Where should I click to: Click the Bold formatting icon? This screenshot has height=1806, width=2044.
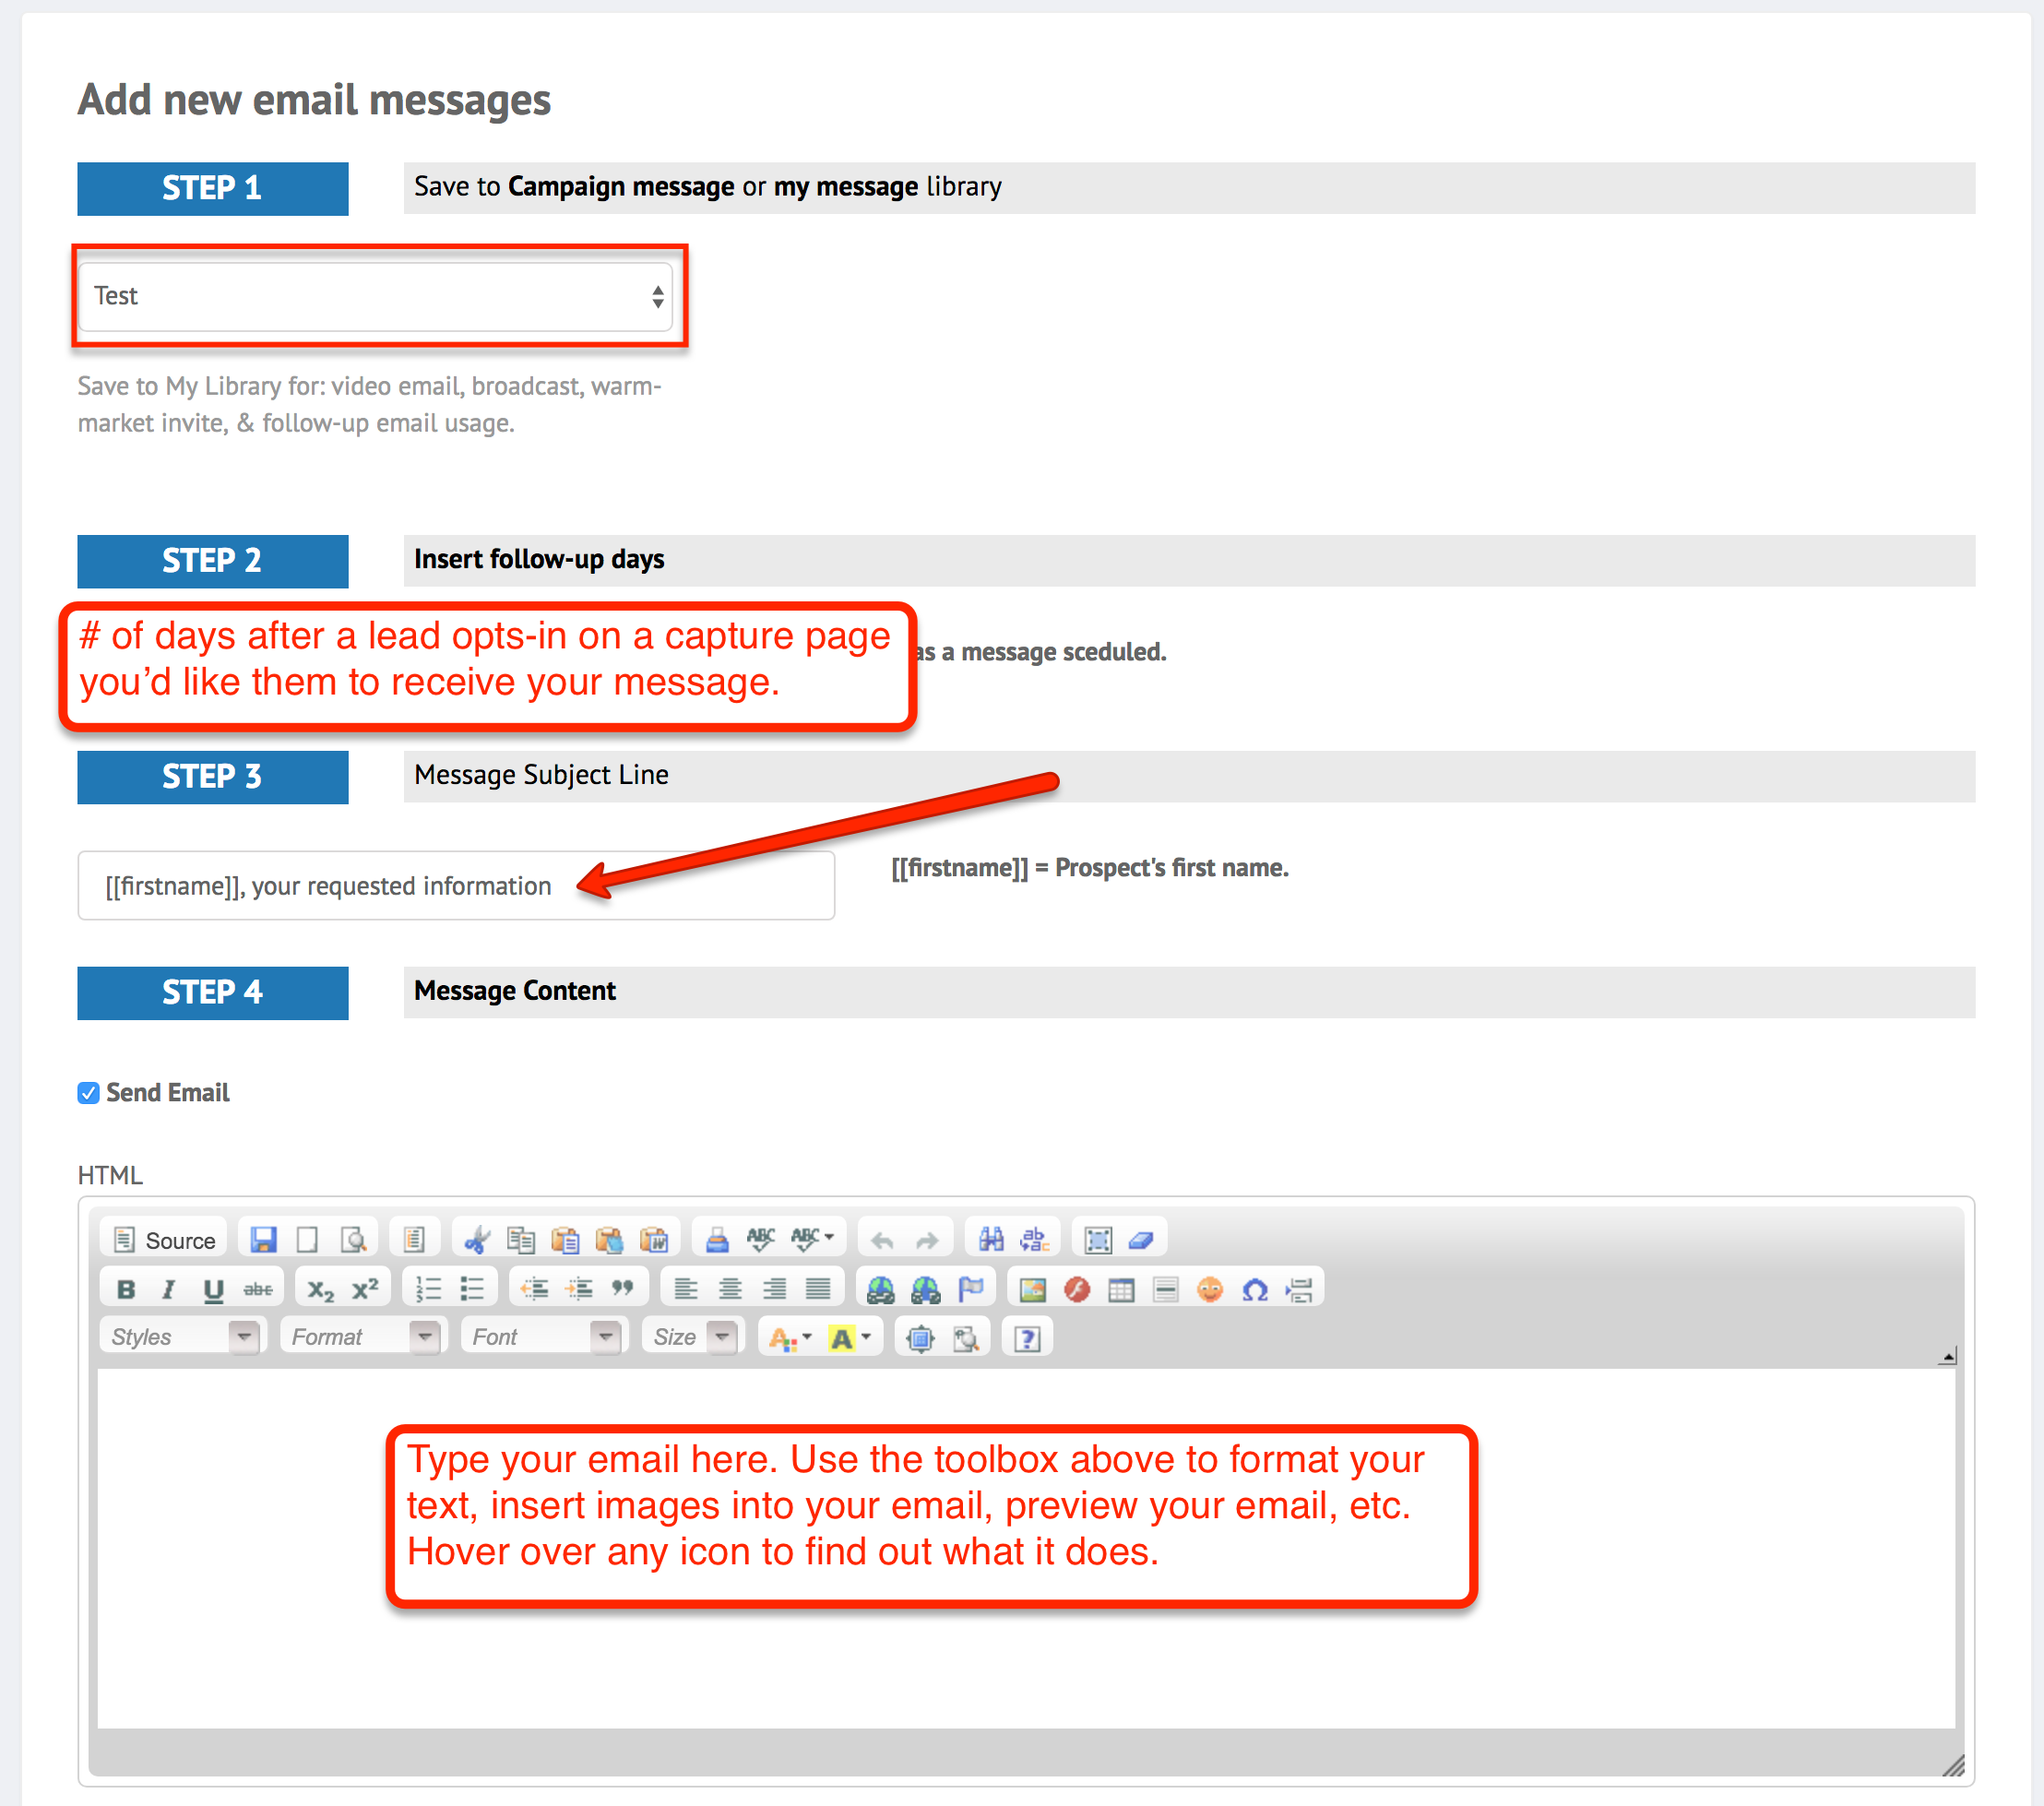coord(126,1289)
